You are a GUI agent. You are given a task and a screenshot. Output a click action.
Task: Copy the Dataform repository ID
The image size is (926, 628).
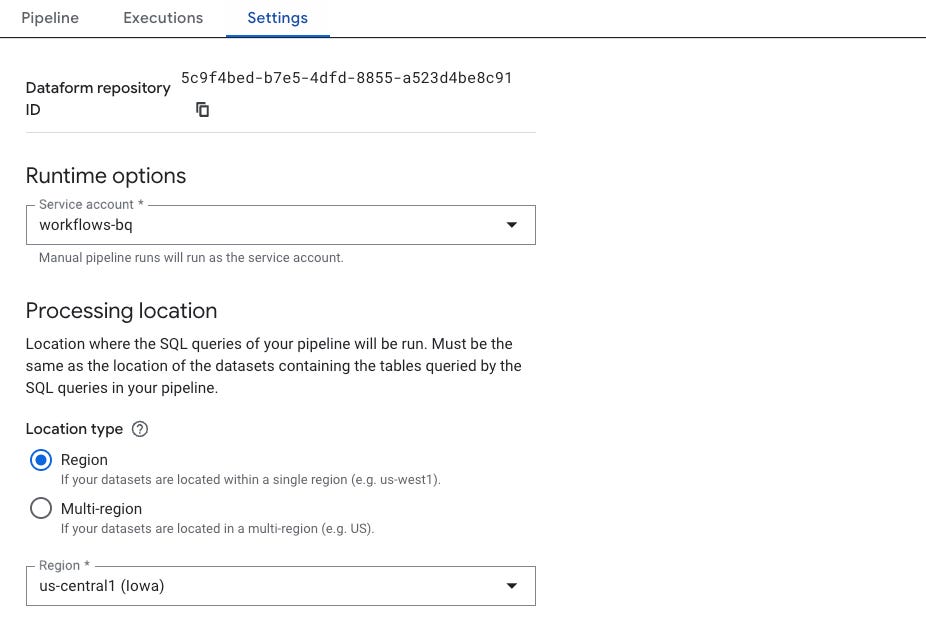[203, 110]
